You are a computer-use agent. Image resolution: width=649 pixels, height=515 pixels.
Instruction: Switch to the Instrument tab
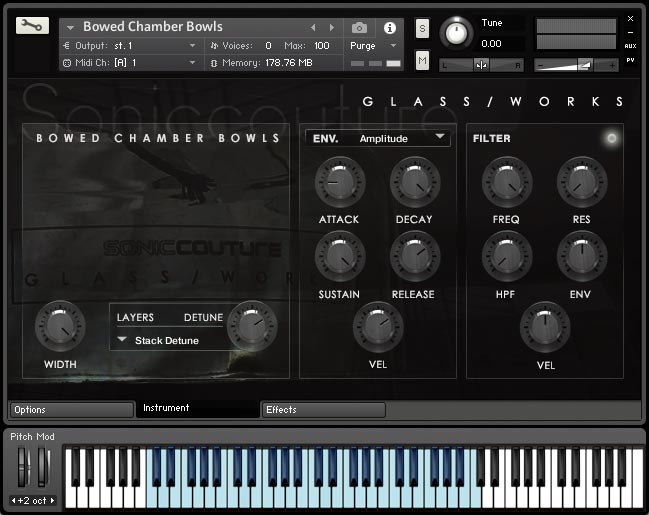click(197, 408)
